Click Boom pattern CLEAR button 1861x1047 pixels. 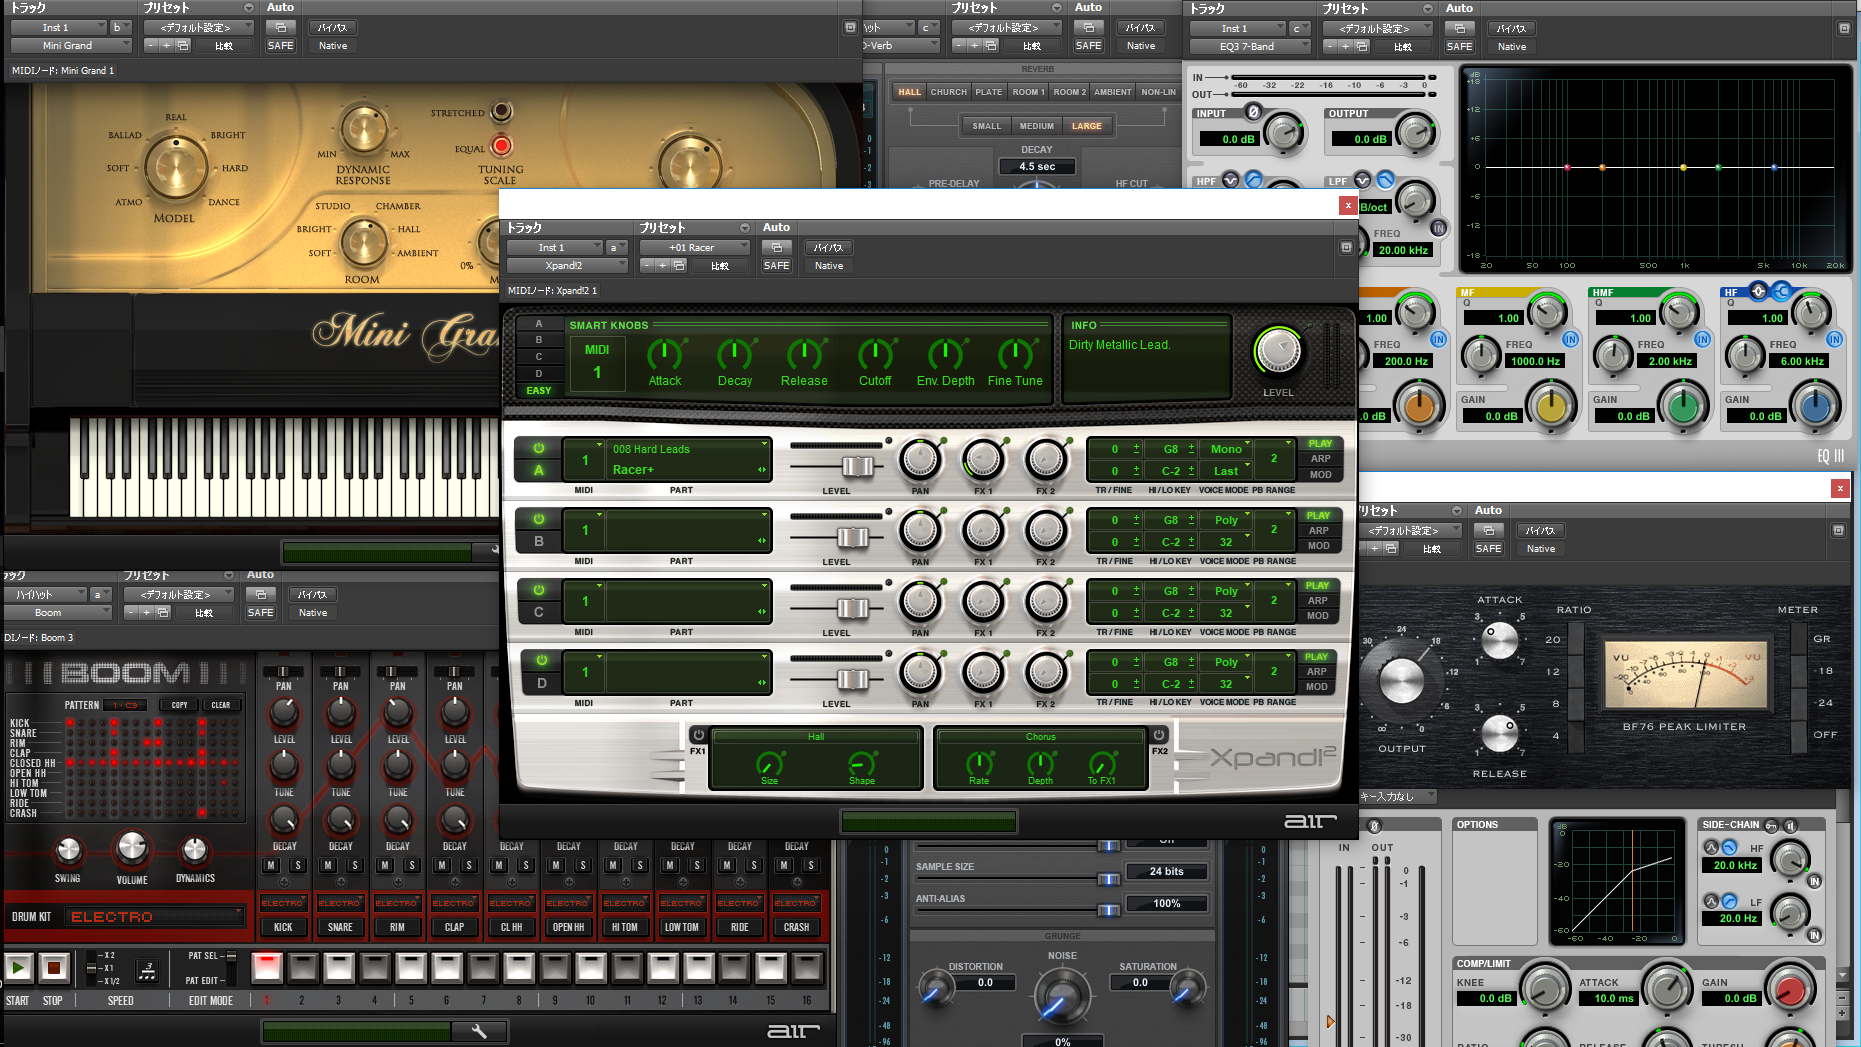tap(221, 705)
